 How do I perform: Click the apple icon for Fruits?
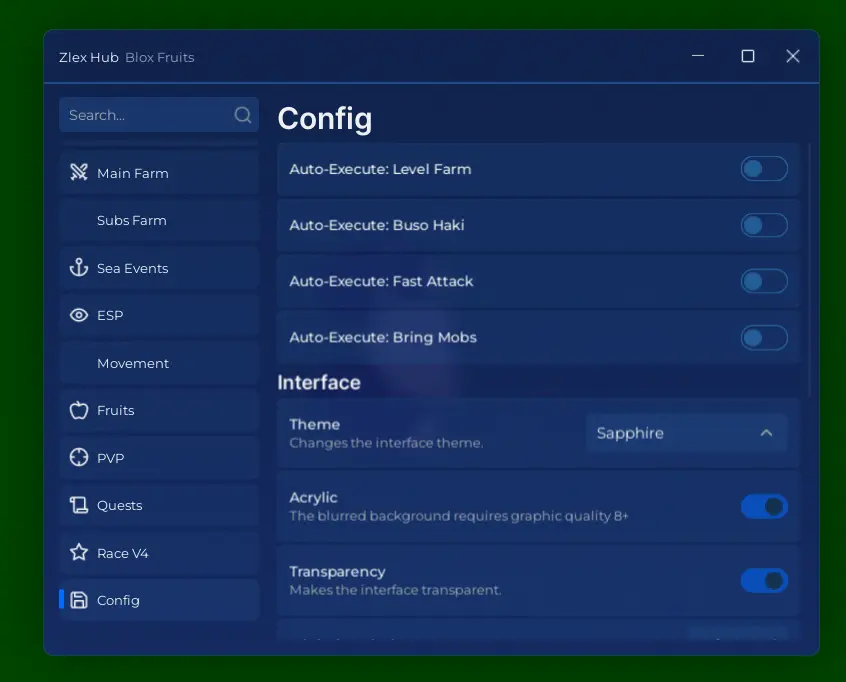(79, 410)
